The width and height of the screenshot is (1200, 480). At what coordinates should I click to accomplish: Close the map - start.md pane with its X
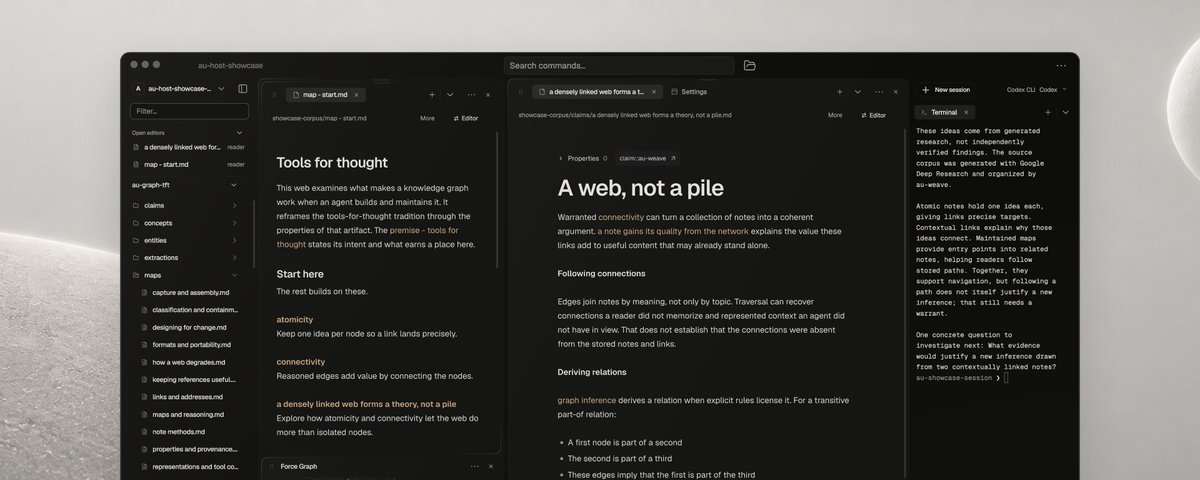point(488,94)
